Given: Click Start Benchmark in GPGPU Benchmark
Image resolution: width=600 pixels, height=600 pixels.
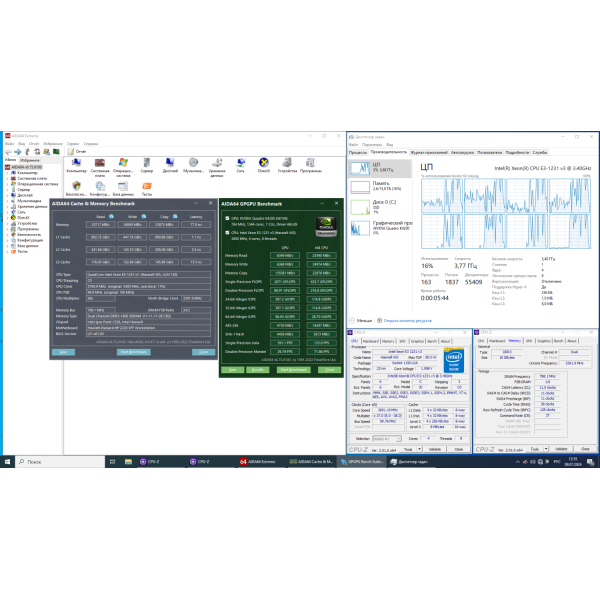Looking at the screenshot, I should 293,370.
